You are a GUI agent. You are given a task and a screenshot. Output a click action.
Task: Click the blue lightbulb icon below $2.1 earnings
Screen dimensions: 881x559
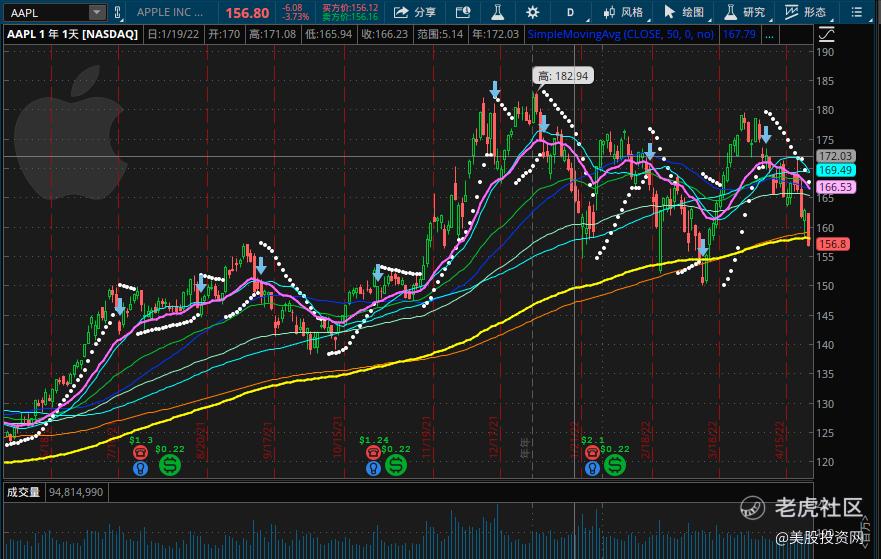click(x=592, y=467)
